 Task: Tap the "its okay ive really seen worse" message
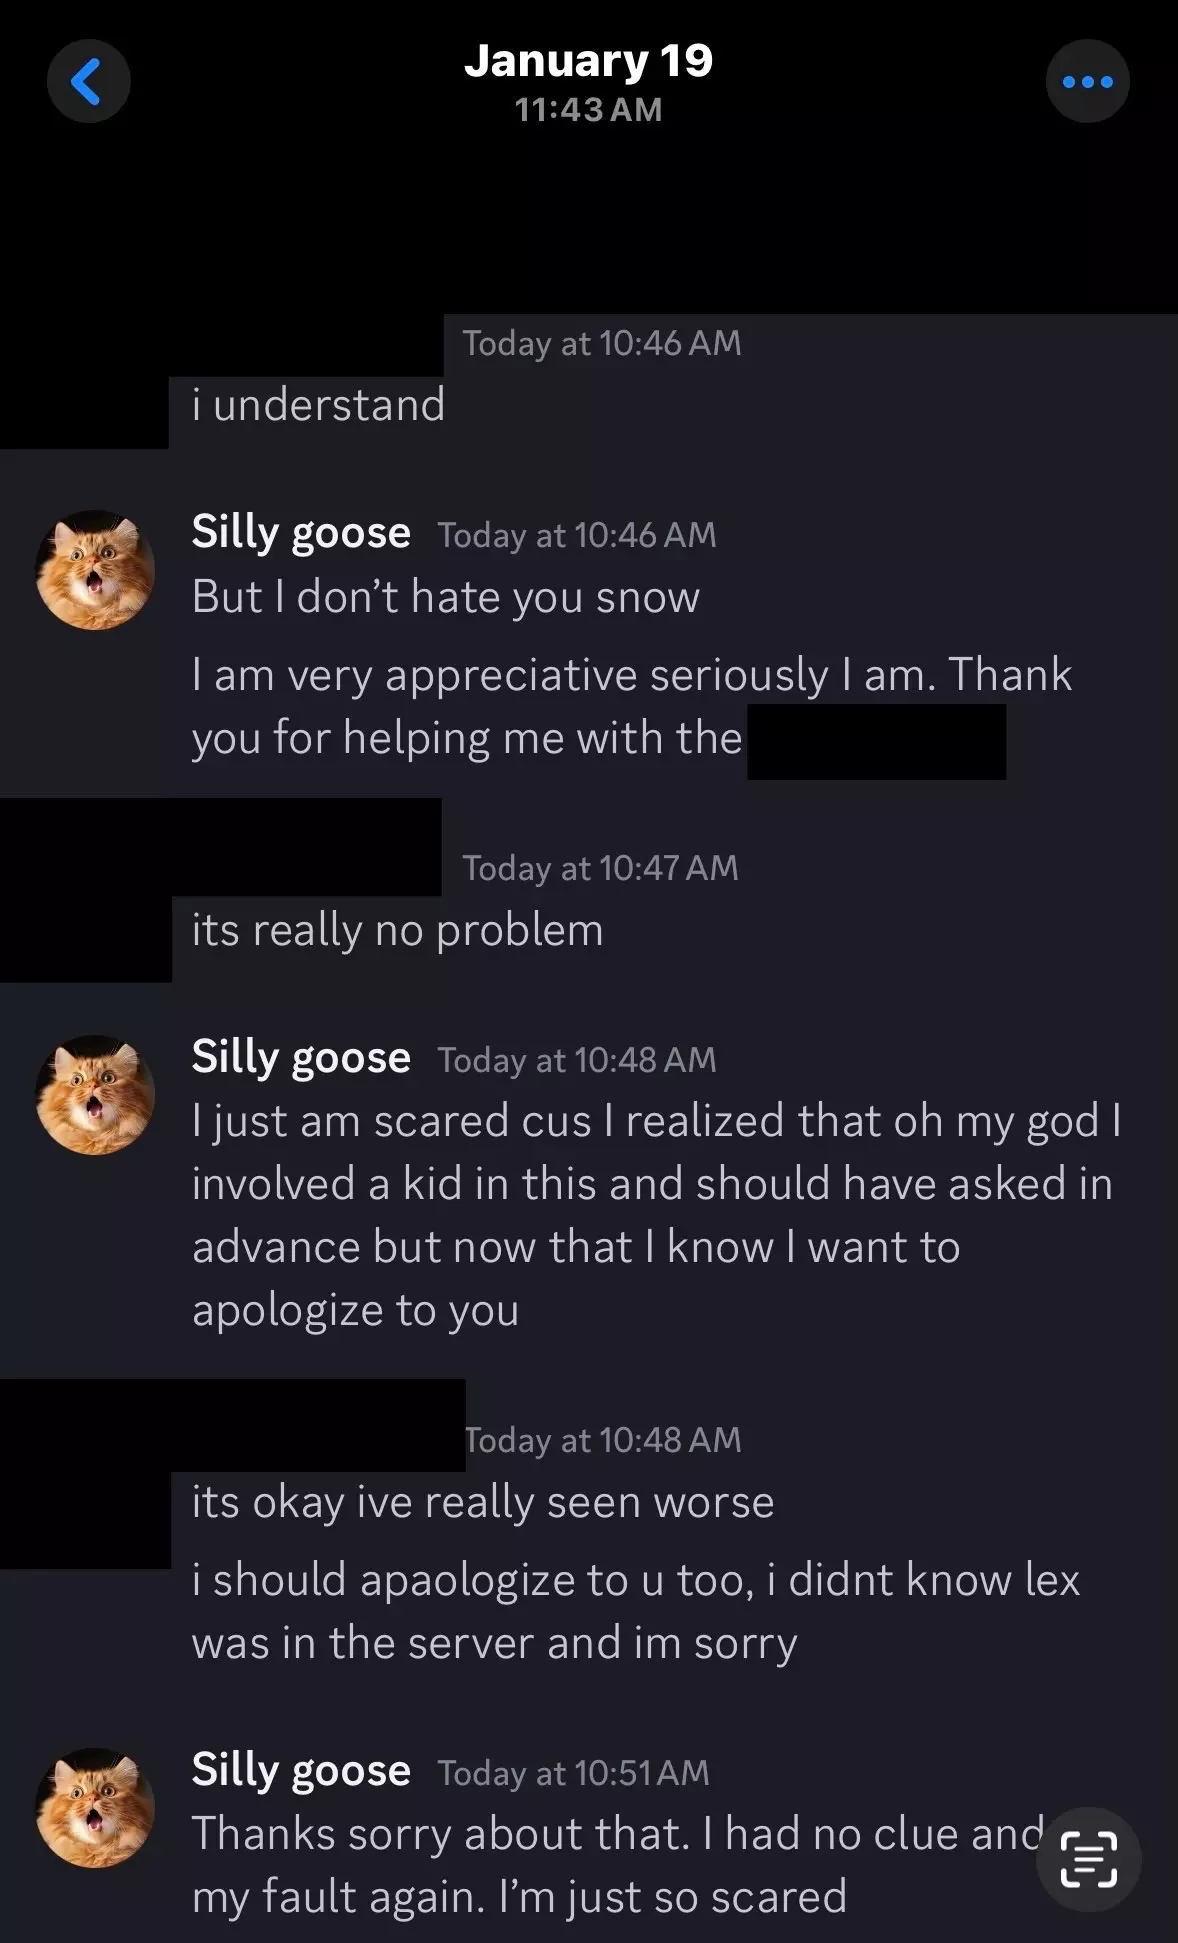(x=483, y=1502)
